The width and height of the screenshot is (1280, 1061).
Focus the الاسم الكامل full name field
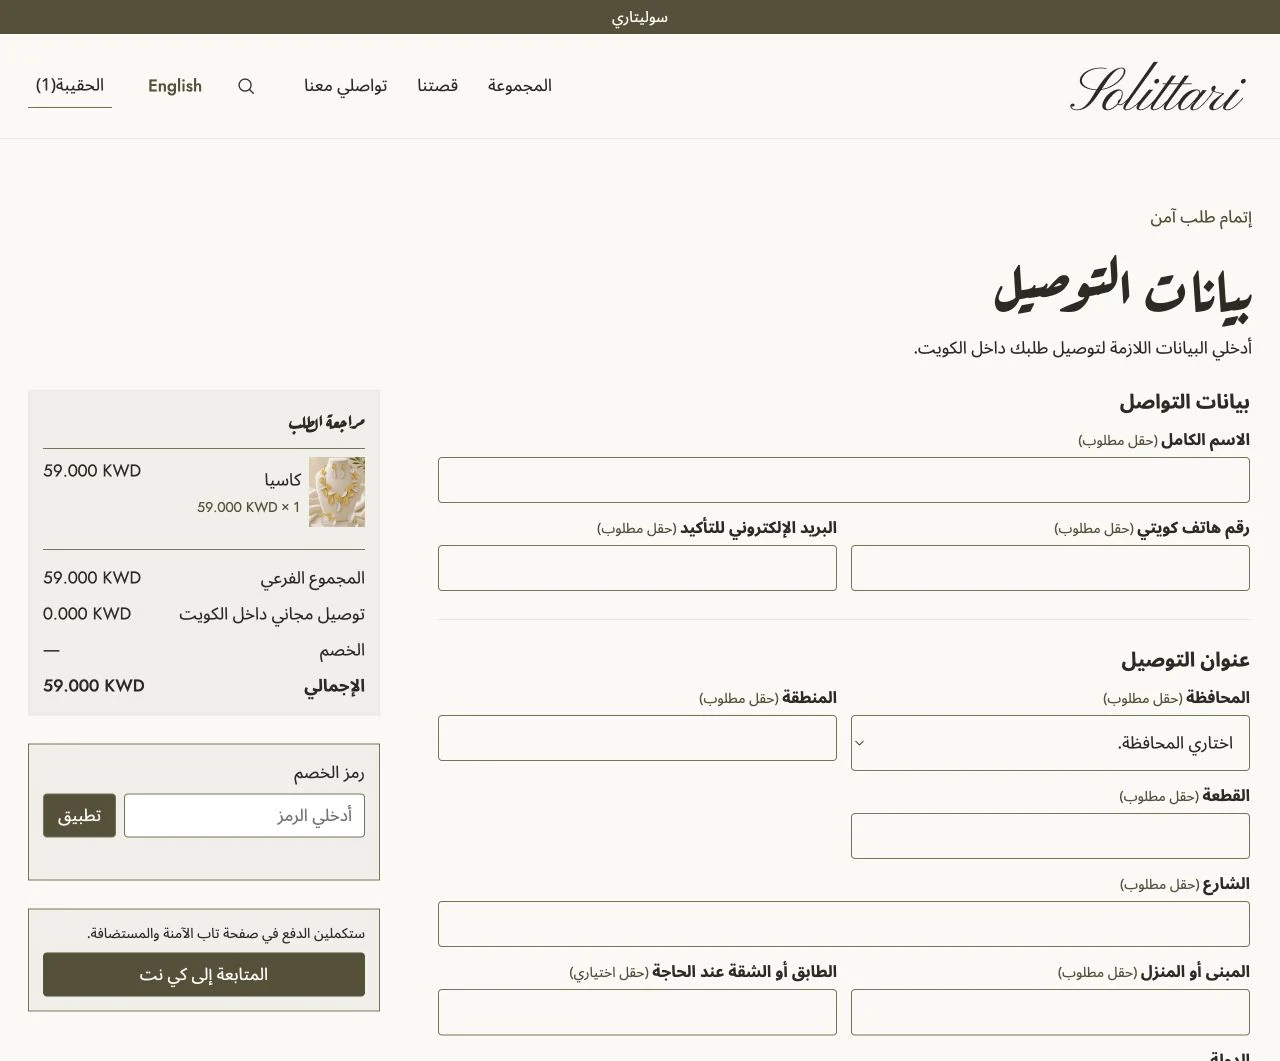(844, 480)
